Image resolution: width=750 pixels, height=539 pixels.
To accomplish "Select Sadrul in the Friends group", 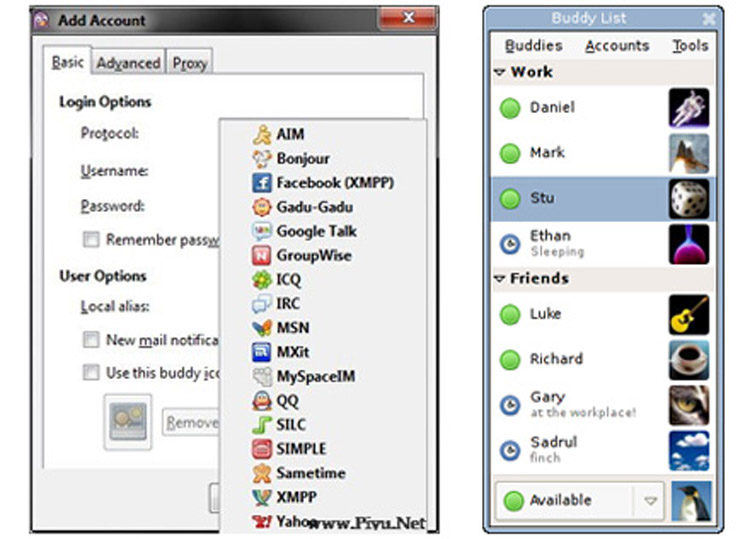I will [x=603, y=451].
